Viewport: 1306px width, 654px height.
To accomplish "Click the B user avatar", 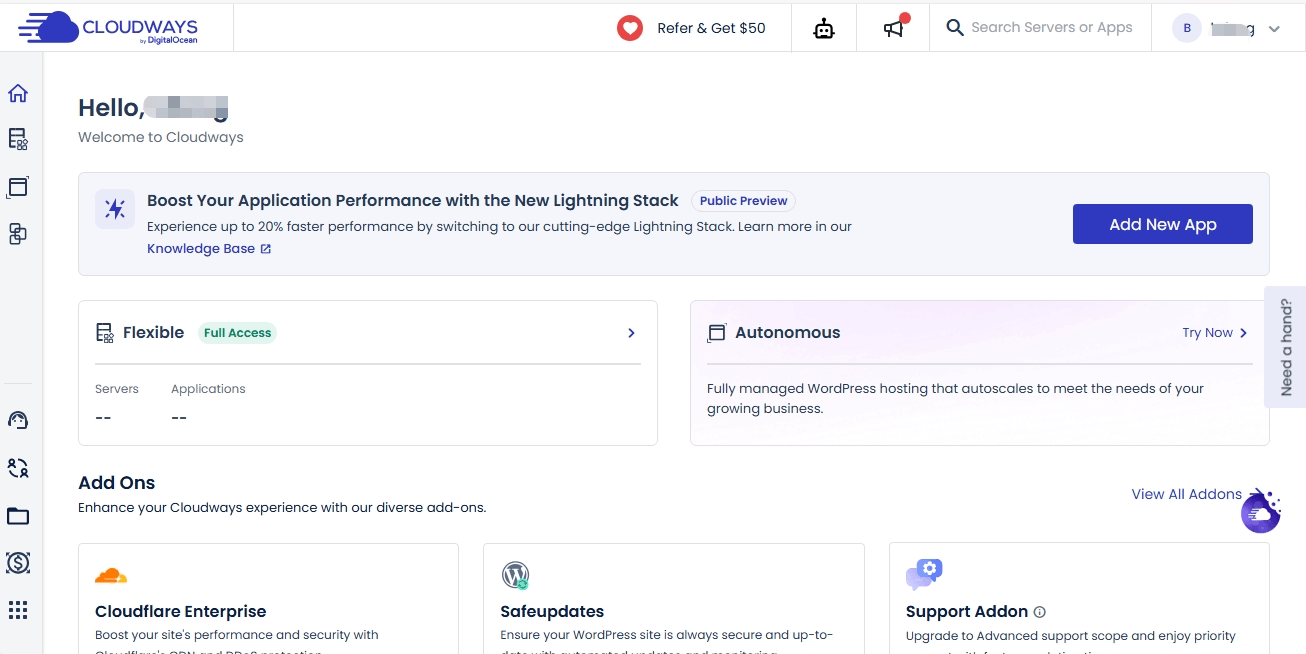I will [1187, 28].
